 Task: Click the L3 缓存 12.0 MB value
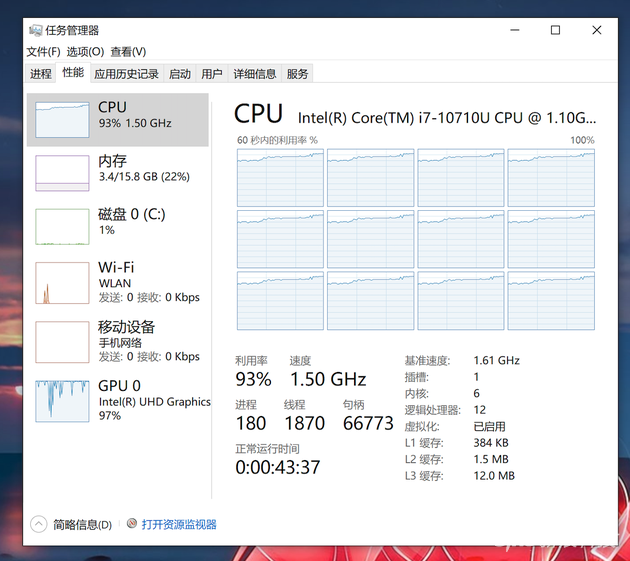point(494,476)
